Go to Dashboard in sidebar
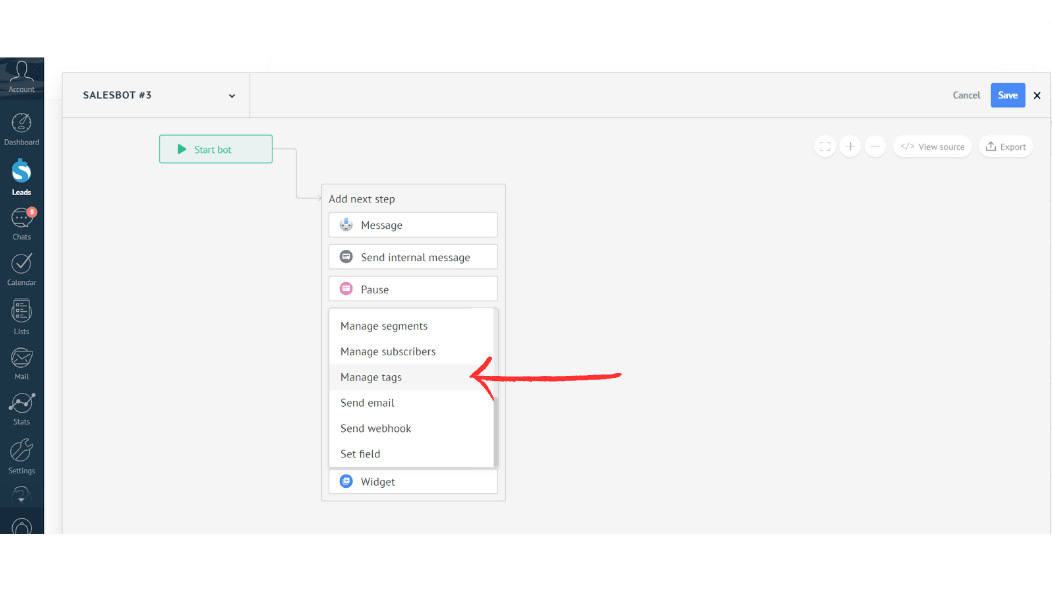The width and height of the screenshot is (1052, 593). [21, 129]
